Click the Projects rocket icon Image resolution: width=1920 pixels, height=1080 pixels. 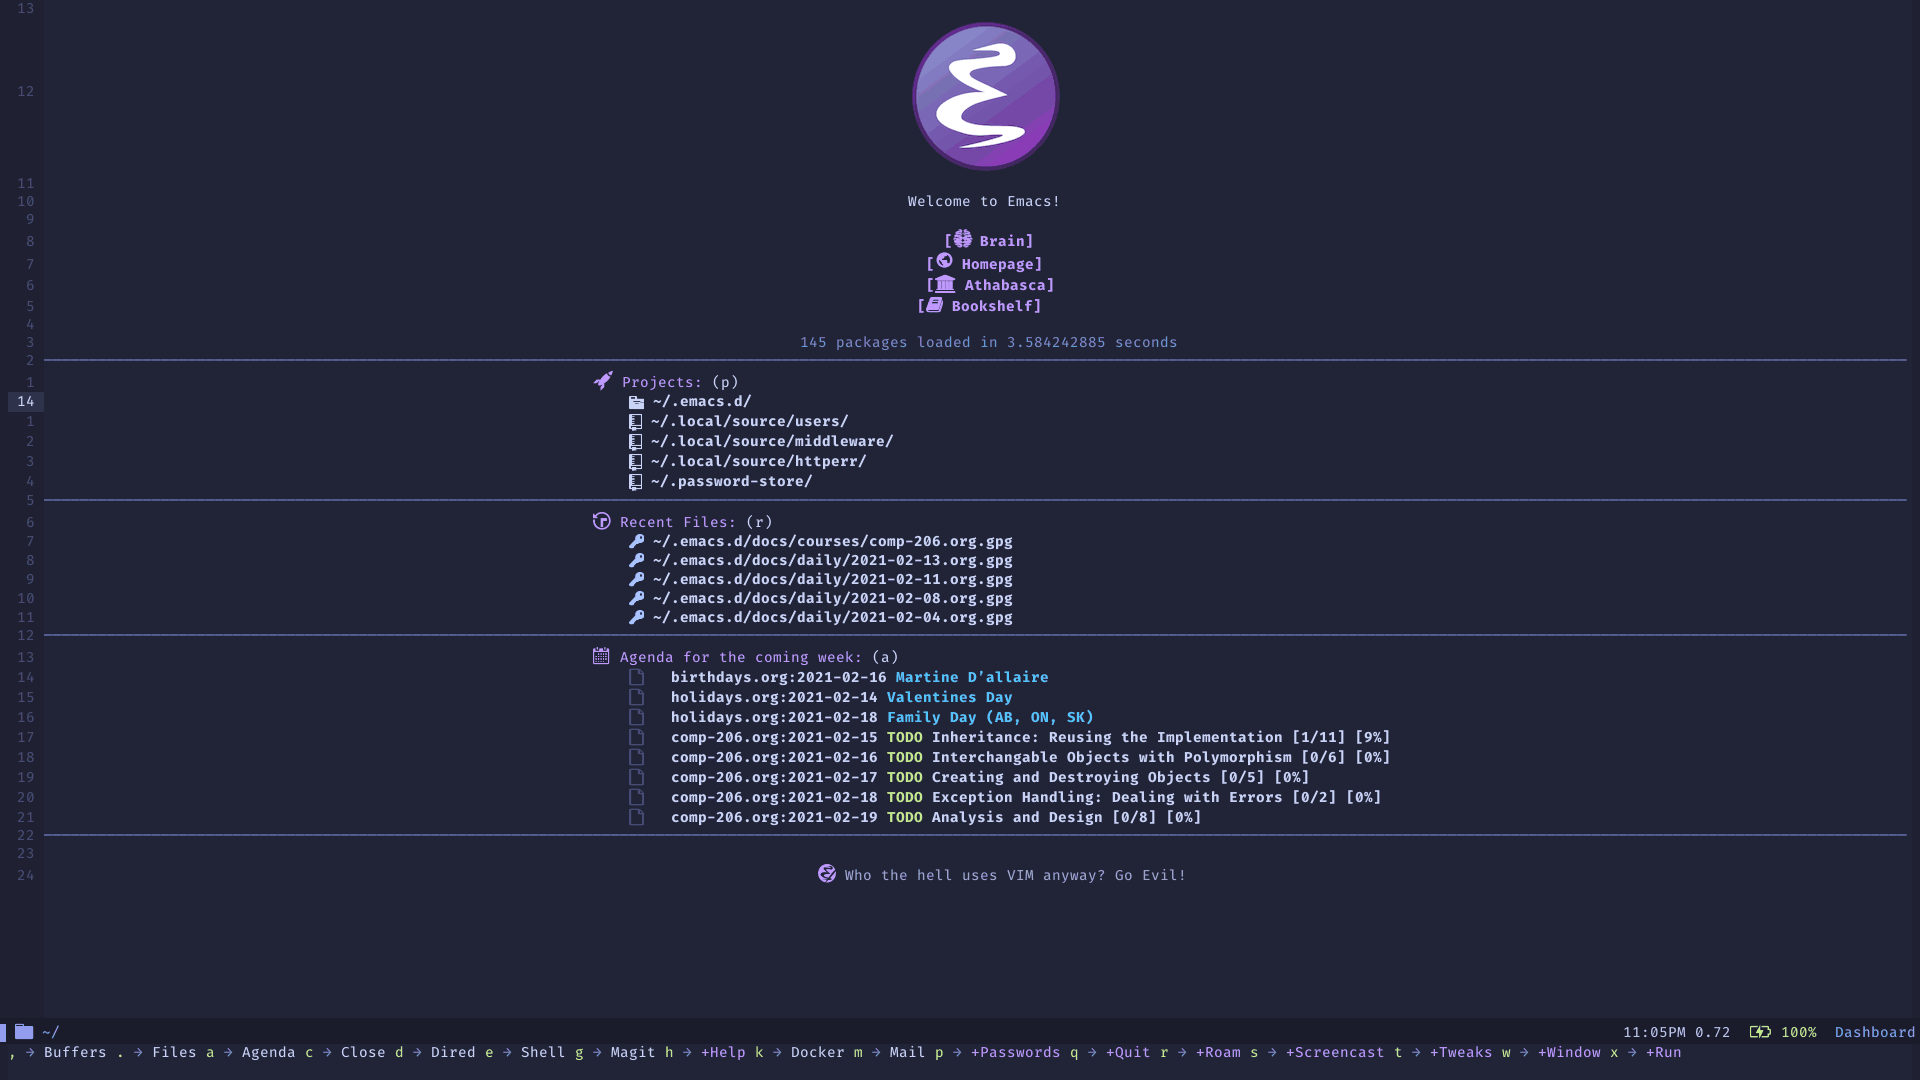pos(601,381)
